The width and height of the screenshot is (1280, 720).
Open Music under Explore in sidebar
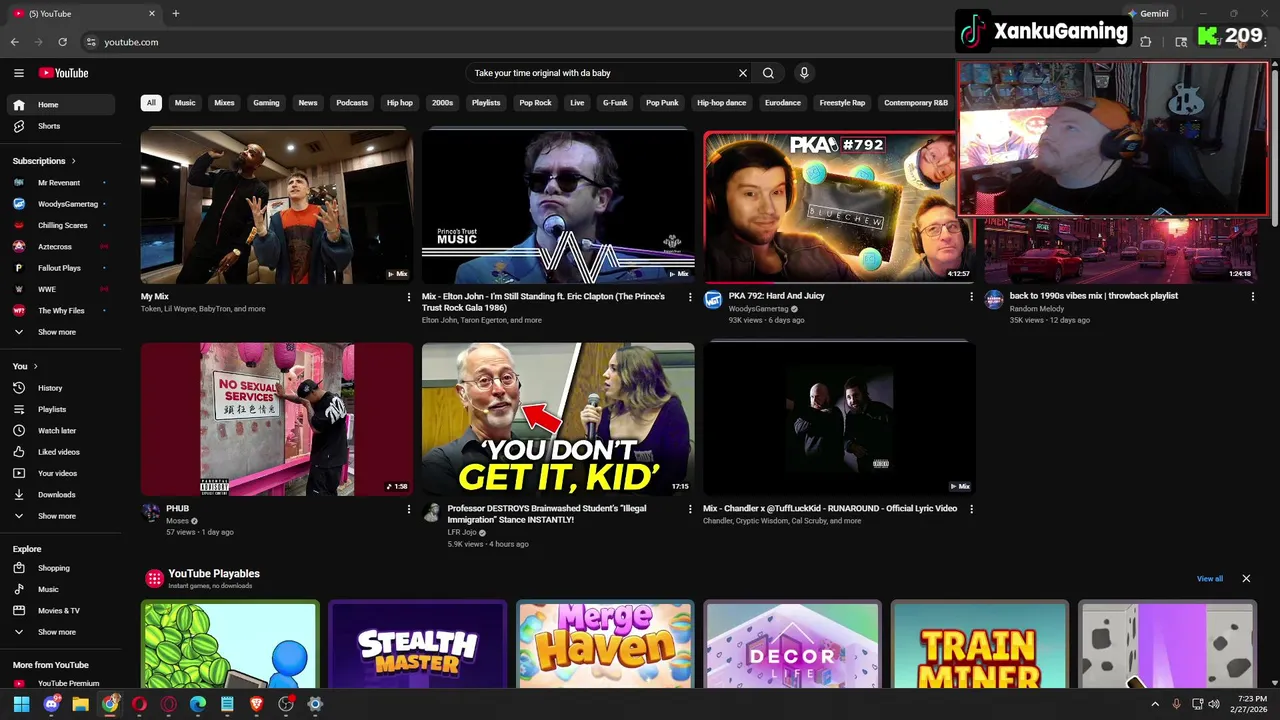[x=60, y=589]
